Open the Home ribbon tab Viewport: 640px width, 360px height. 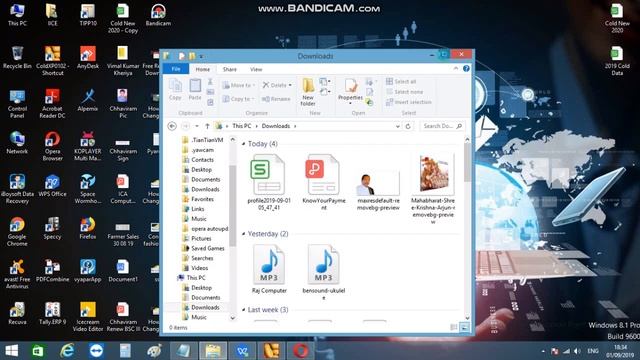[x=202, y=69]
